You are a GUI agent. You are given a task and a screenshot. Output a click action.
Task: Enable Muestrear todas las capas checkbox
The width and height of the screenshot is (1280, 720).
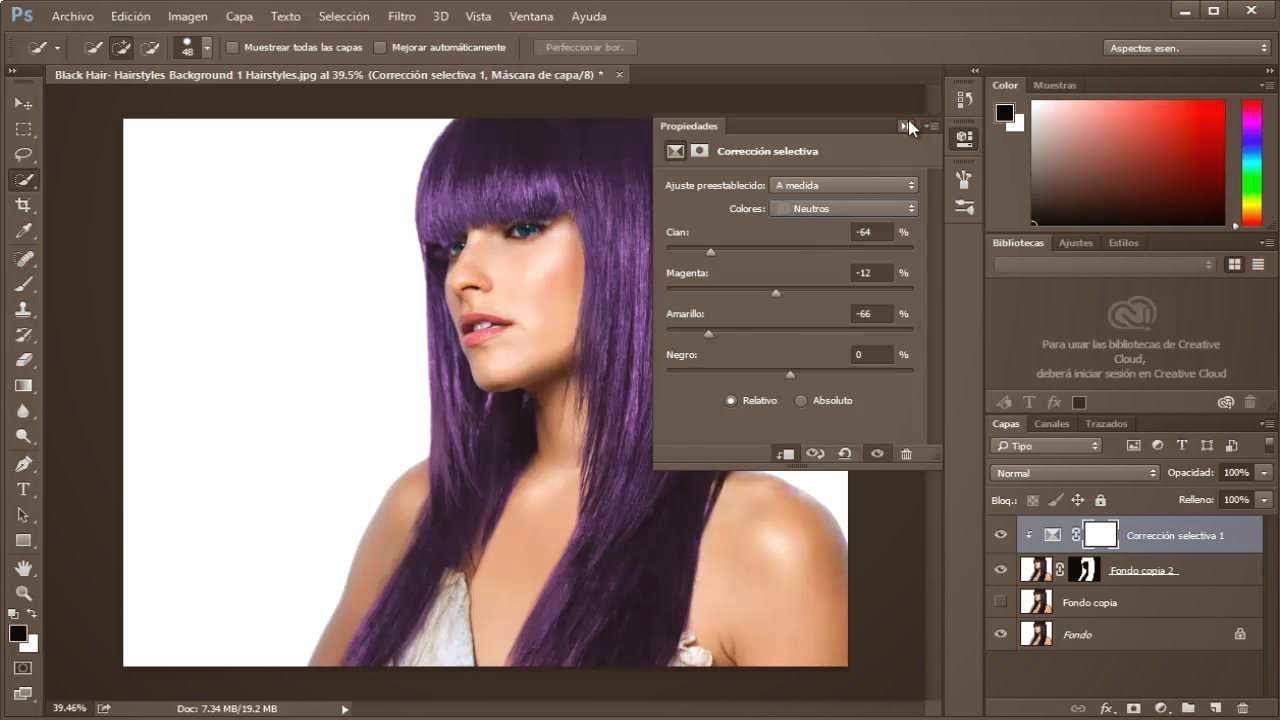[233, 47]
